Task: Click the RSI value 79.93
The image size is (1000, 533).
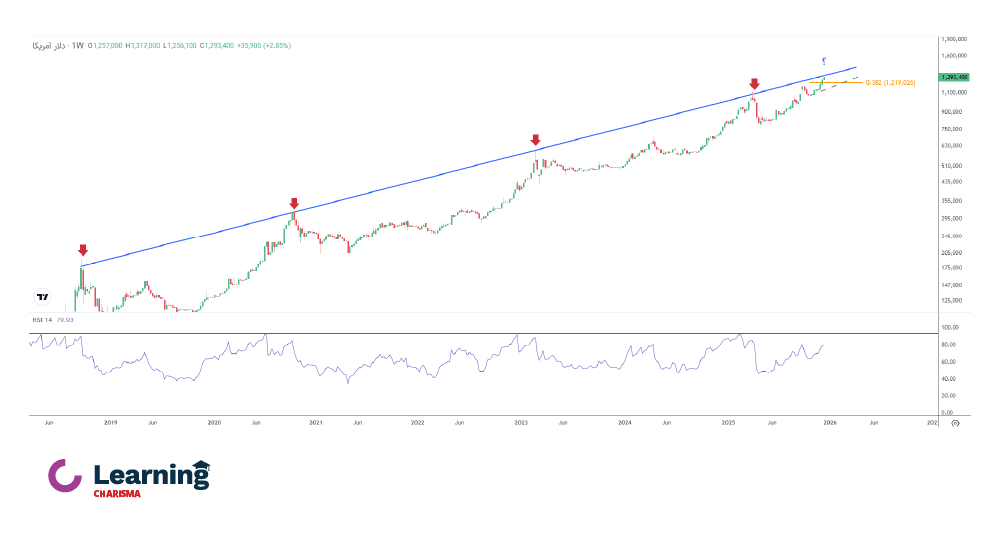Action: click(x=66, y=320)
